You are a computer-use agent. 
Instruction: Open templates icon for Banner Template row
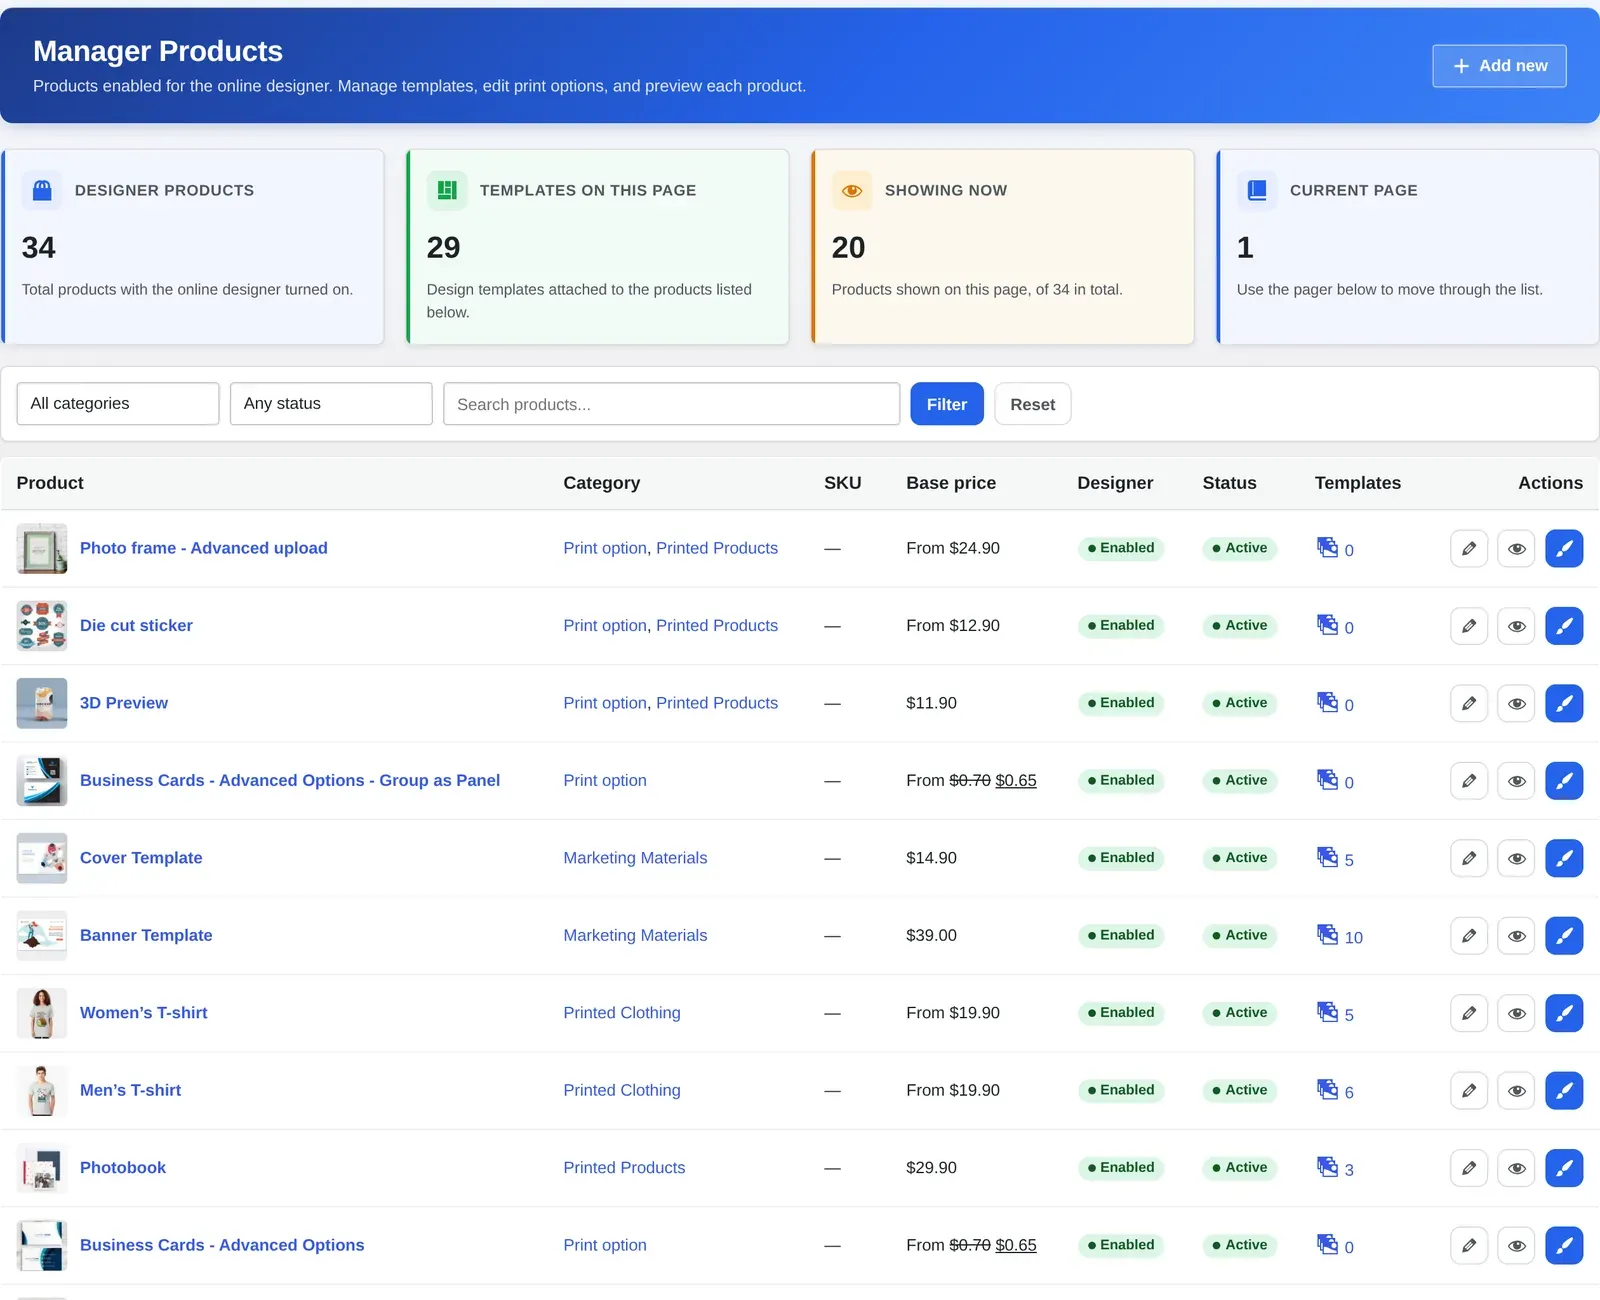pyautogui.click(x=1327, y=935)
